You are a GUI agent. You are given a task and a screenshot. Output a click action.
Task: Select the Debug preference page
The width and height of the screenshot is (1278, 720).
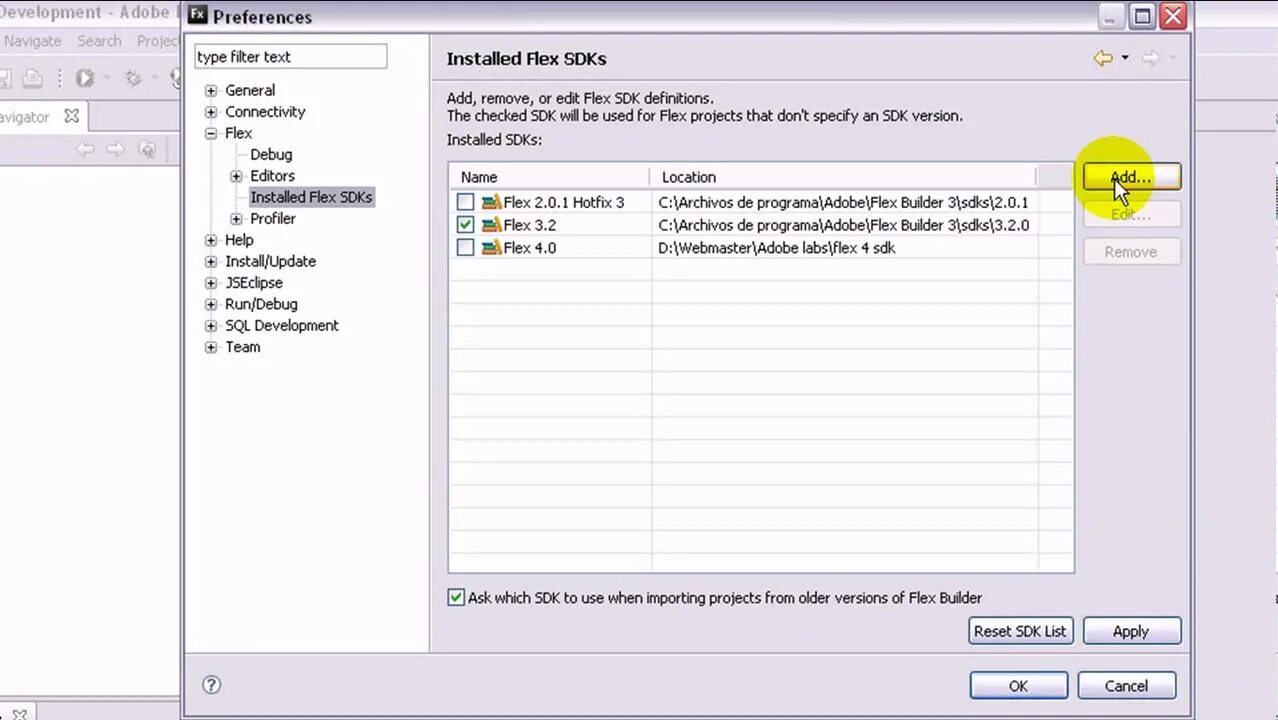pyautogui.click(x=271, y=154)
